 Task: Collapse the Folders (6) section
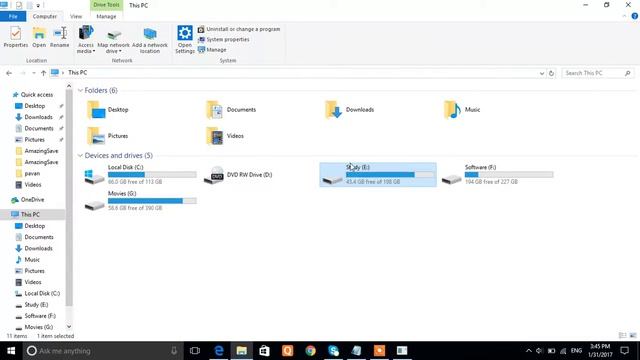[80, 90]
